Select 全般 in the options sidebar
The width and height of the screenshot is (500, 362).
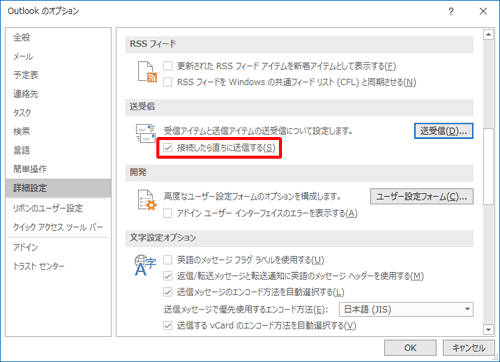pos(58,37)
